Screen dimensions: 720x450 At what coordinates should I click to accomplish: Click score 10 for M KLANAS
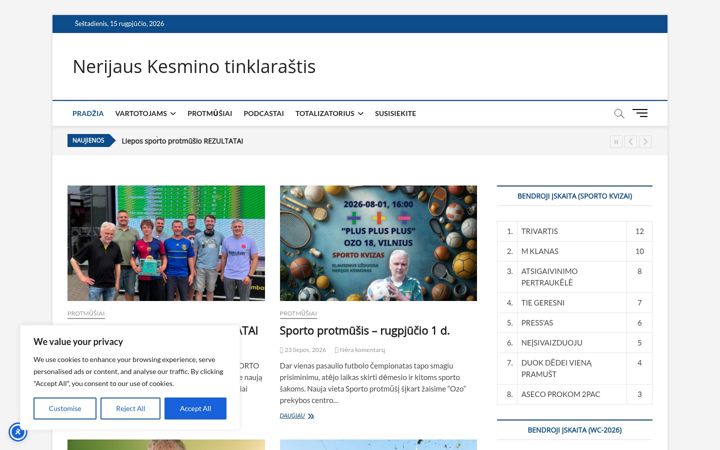(639, 252)
